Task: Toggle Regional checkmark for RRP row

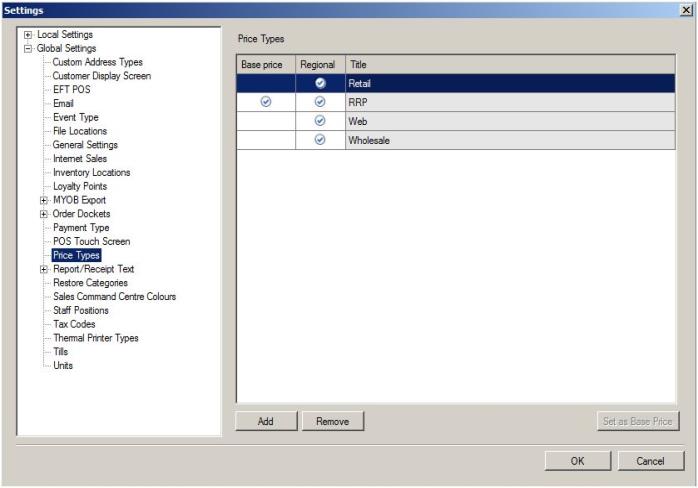Action: click(319, 102)
